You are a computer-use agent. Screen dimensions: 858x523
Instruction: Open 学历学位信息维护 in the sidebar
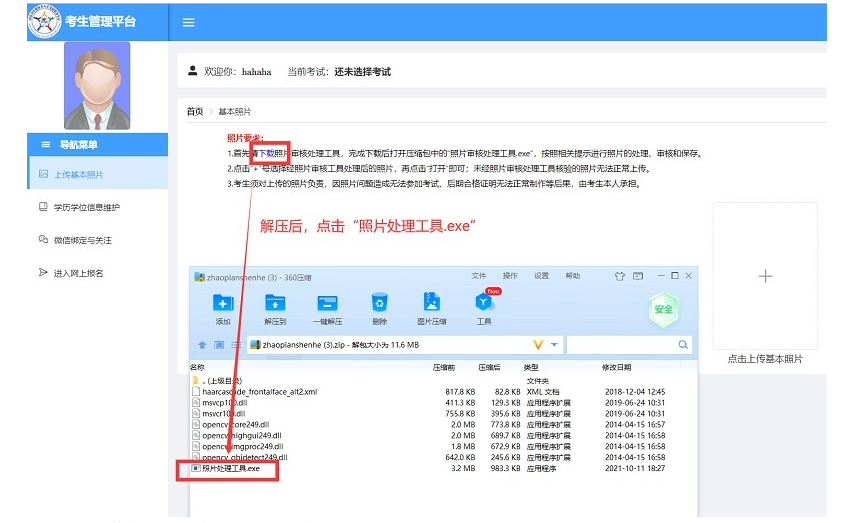(97, 207)
